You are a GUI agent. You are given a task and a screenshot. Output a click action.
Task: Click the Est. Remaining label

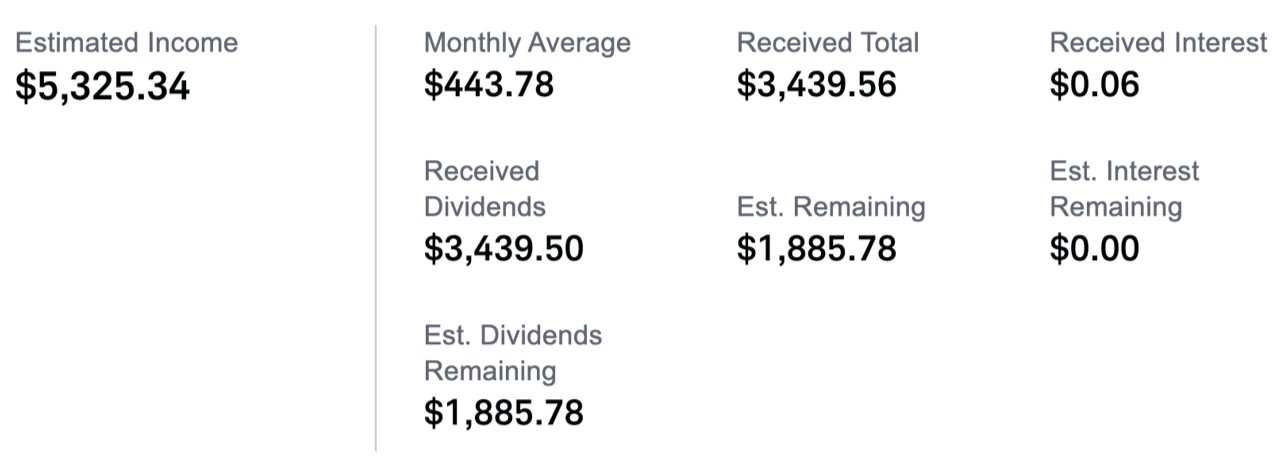[x=831, y=207]
